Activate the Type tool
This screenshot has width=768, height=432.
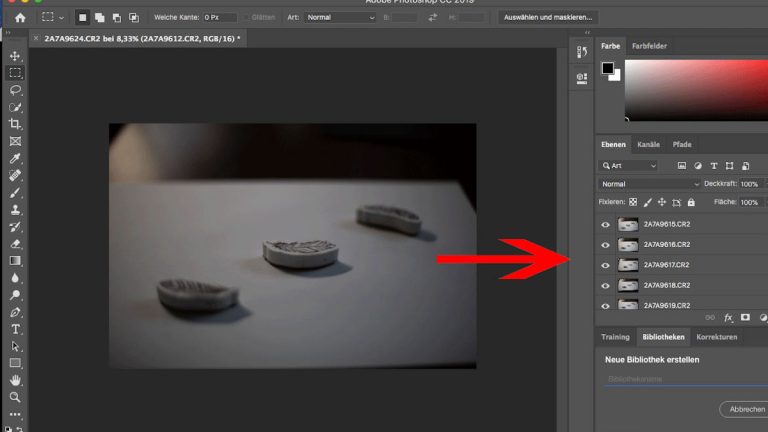coord(15,329)
